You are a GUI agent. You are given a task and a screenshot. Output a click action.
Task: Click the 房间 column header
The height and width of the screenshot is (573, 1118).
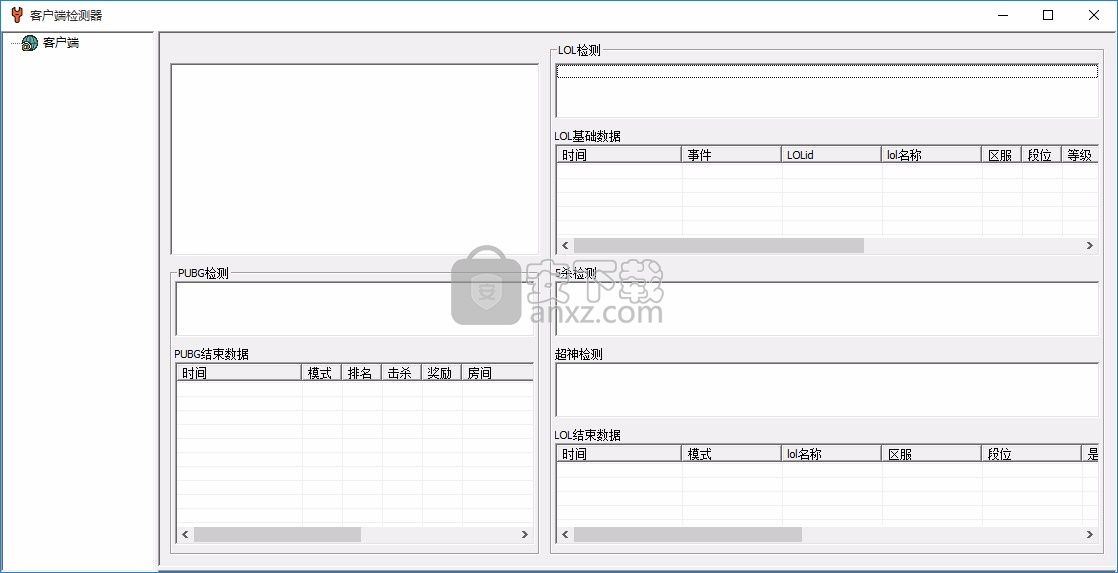pos(497,373)
